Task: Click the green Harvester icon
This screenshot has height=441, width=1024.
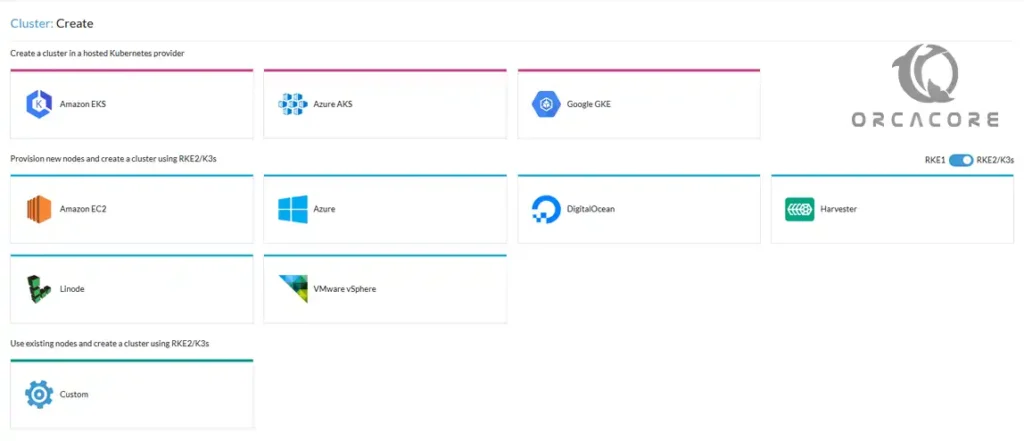Action: (x=799, y=210)
